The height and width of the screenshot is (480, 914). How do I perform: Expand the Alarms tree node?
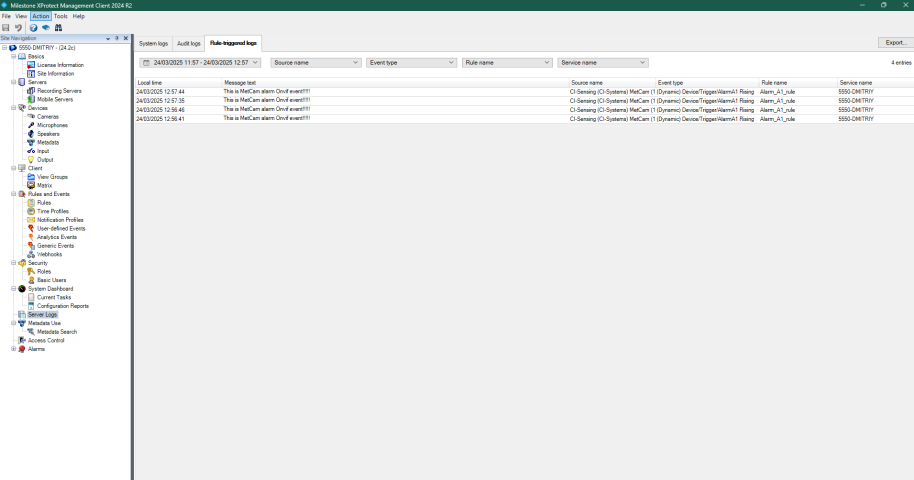pyautogui.click(x=14, y=349)
